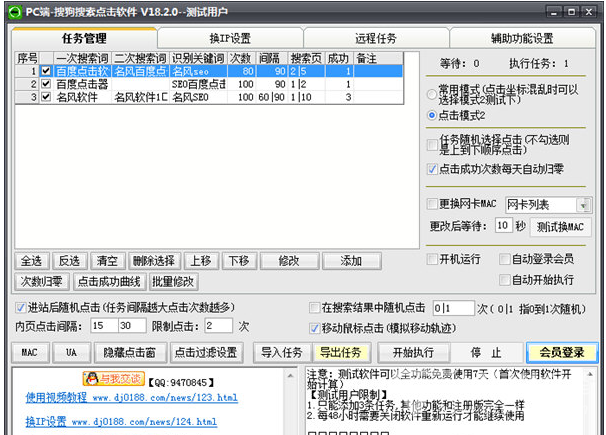The width and height of the screenshot is (606, 435).
Task: Click the random click count field 0|1
Action: pos(453,308)
